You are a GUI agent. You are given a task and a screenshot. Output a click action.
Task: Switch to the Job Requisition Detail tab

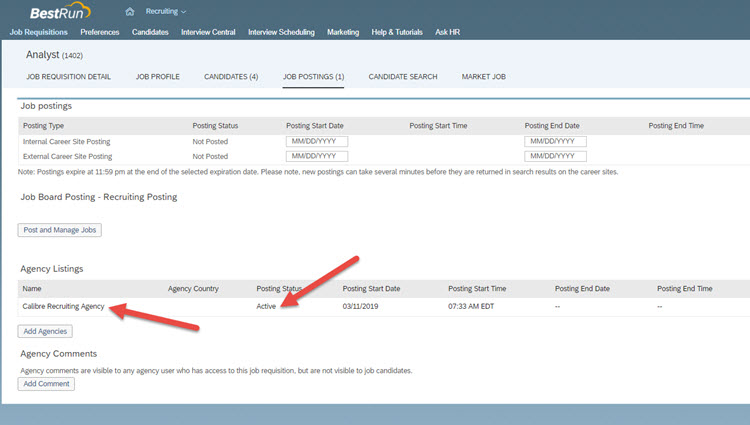(68, 76)
